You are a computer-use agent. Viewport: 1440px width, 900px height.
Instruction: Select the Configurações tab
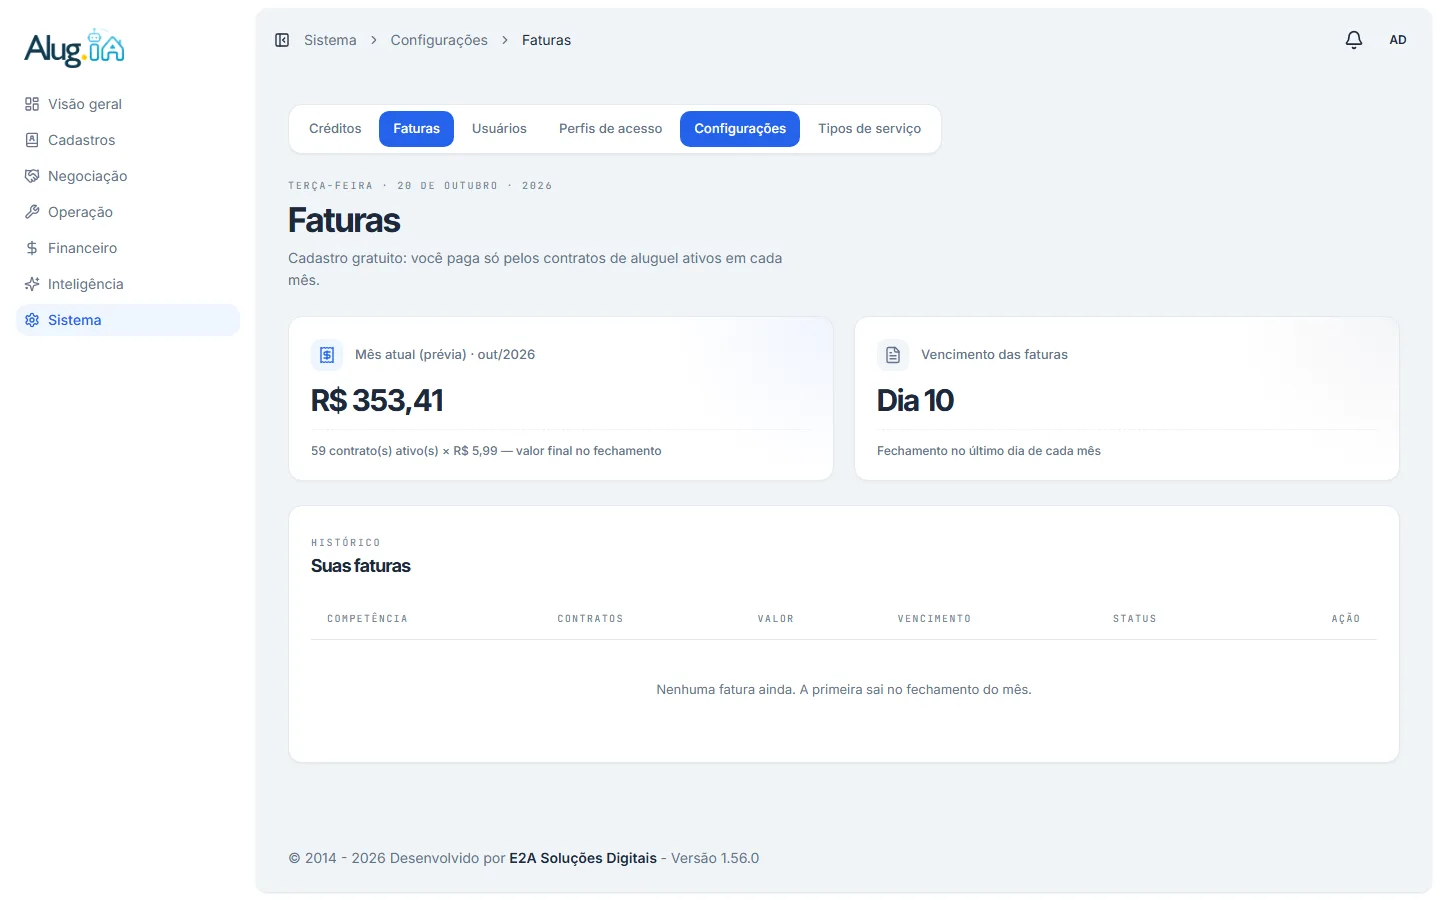point(740,129)
